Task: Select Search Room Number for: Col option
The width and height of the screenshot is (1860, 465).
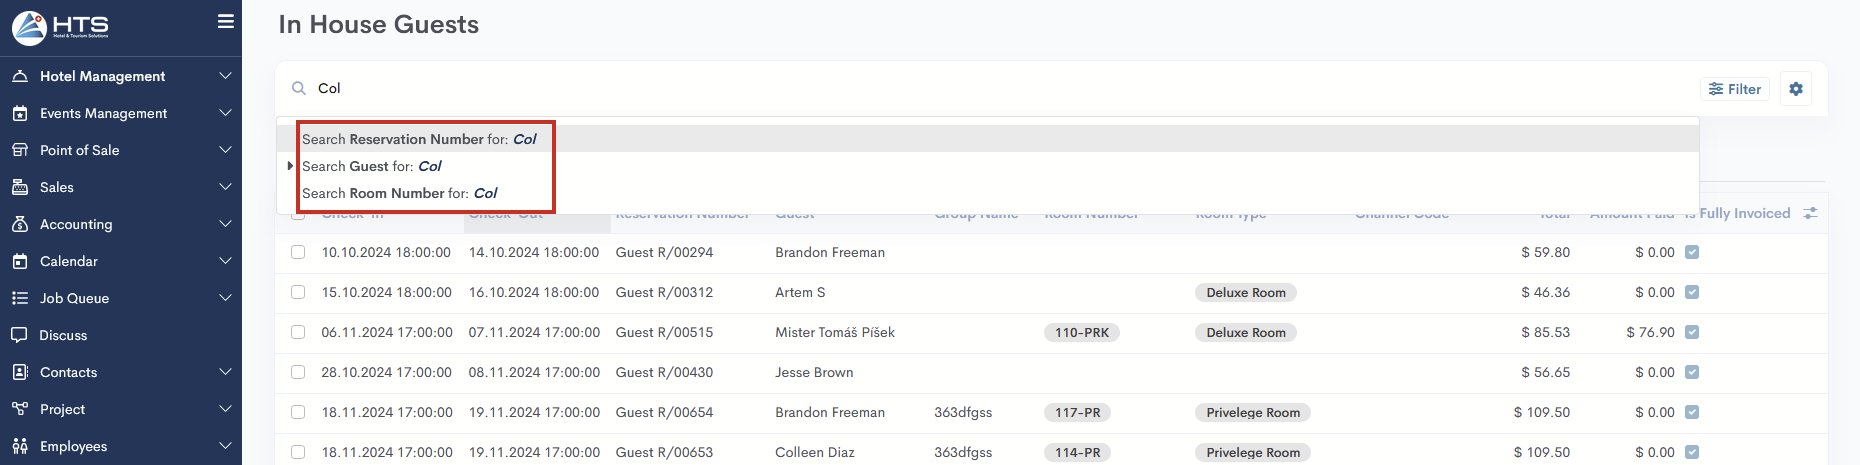Action: point(400,193)
